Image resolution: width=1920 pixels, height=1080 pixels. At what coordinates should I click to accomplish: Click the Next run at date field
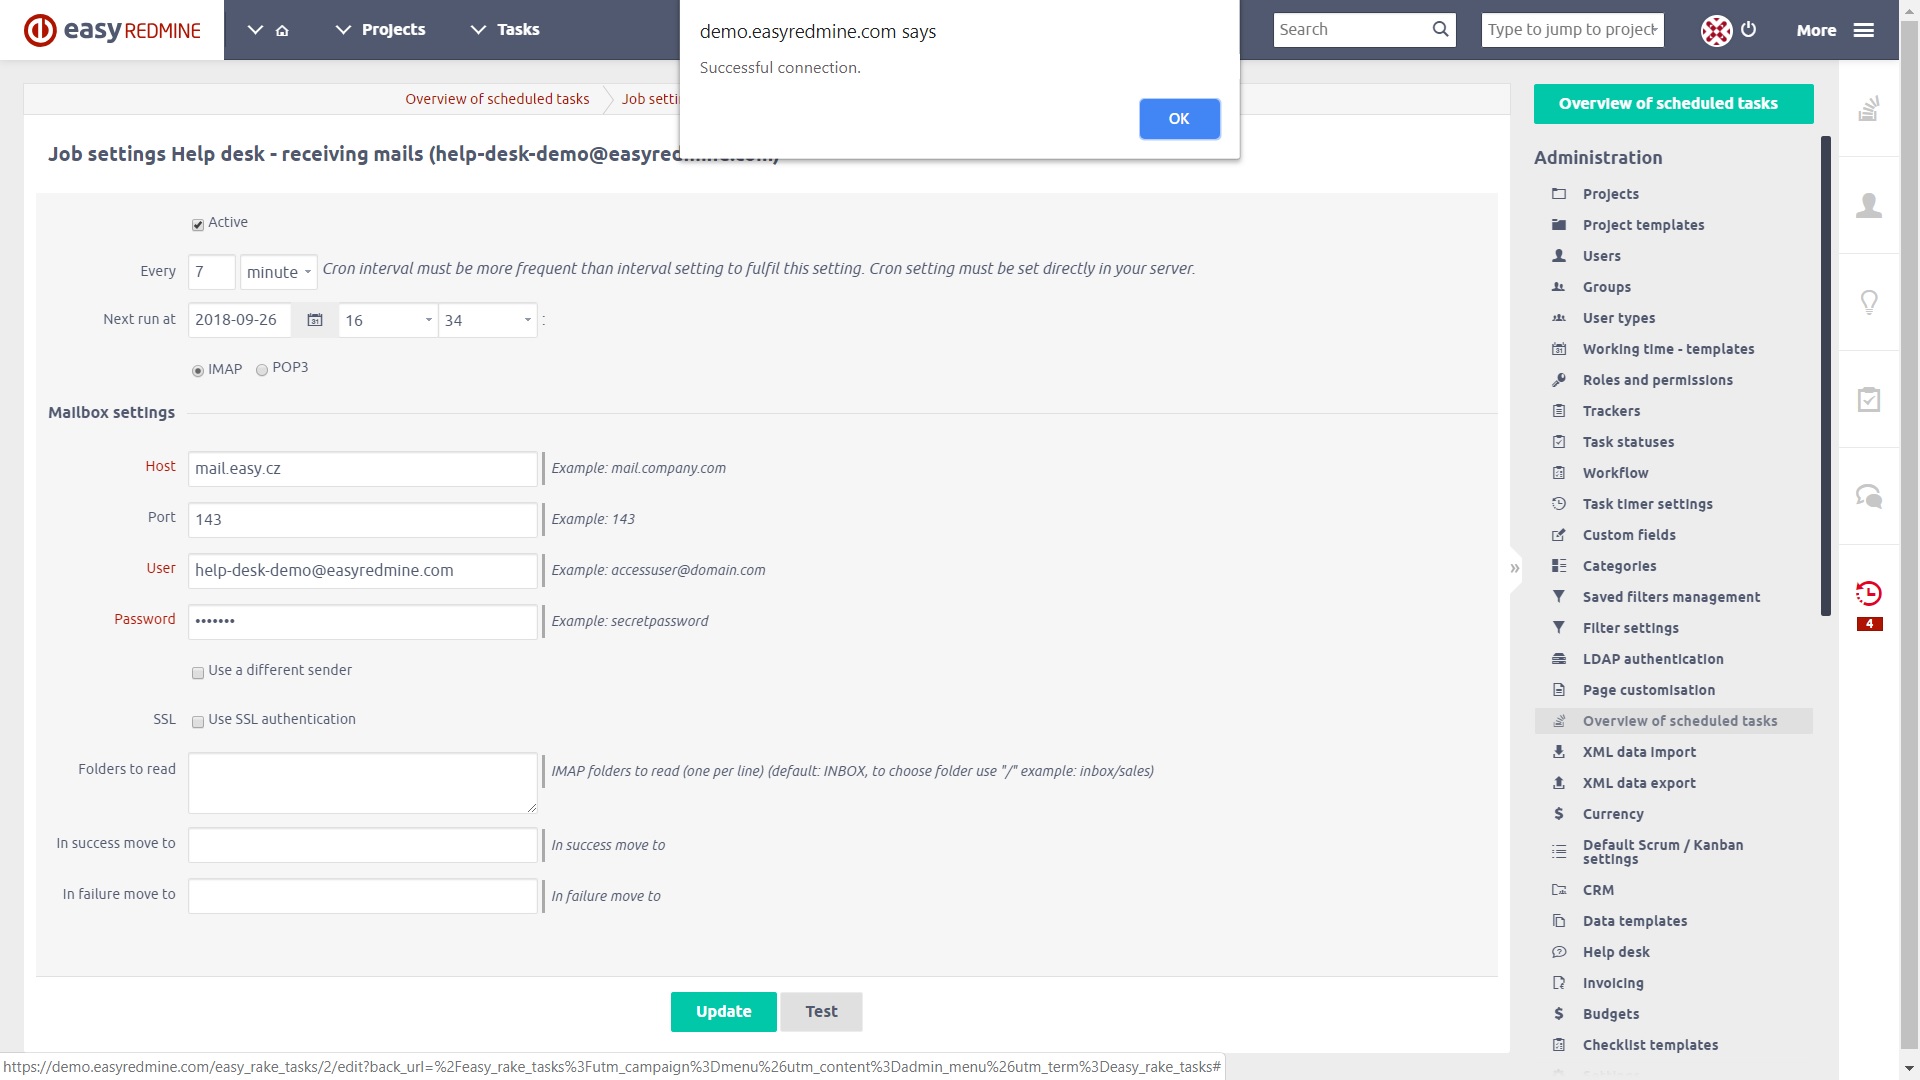[x=240, y=320]
